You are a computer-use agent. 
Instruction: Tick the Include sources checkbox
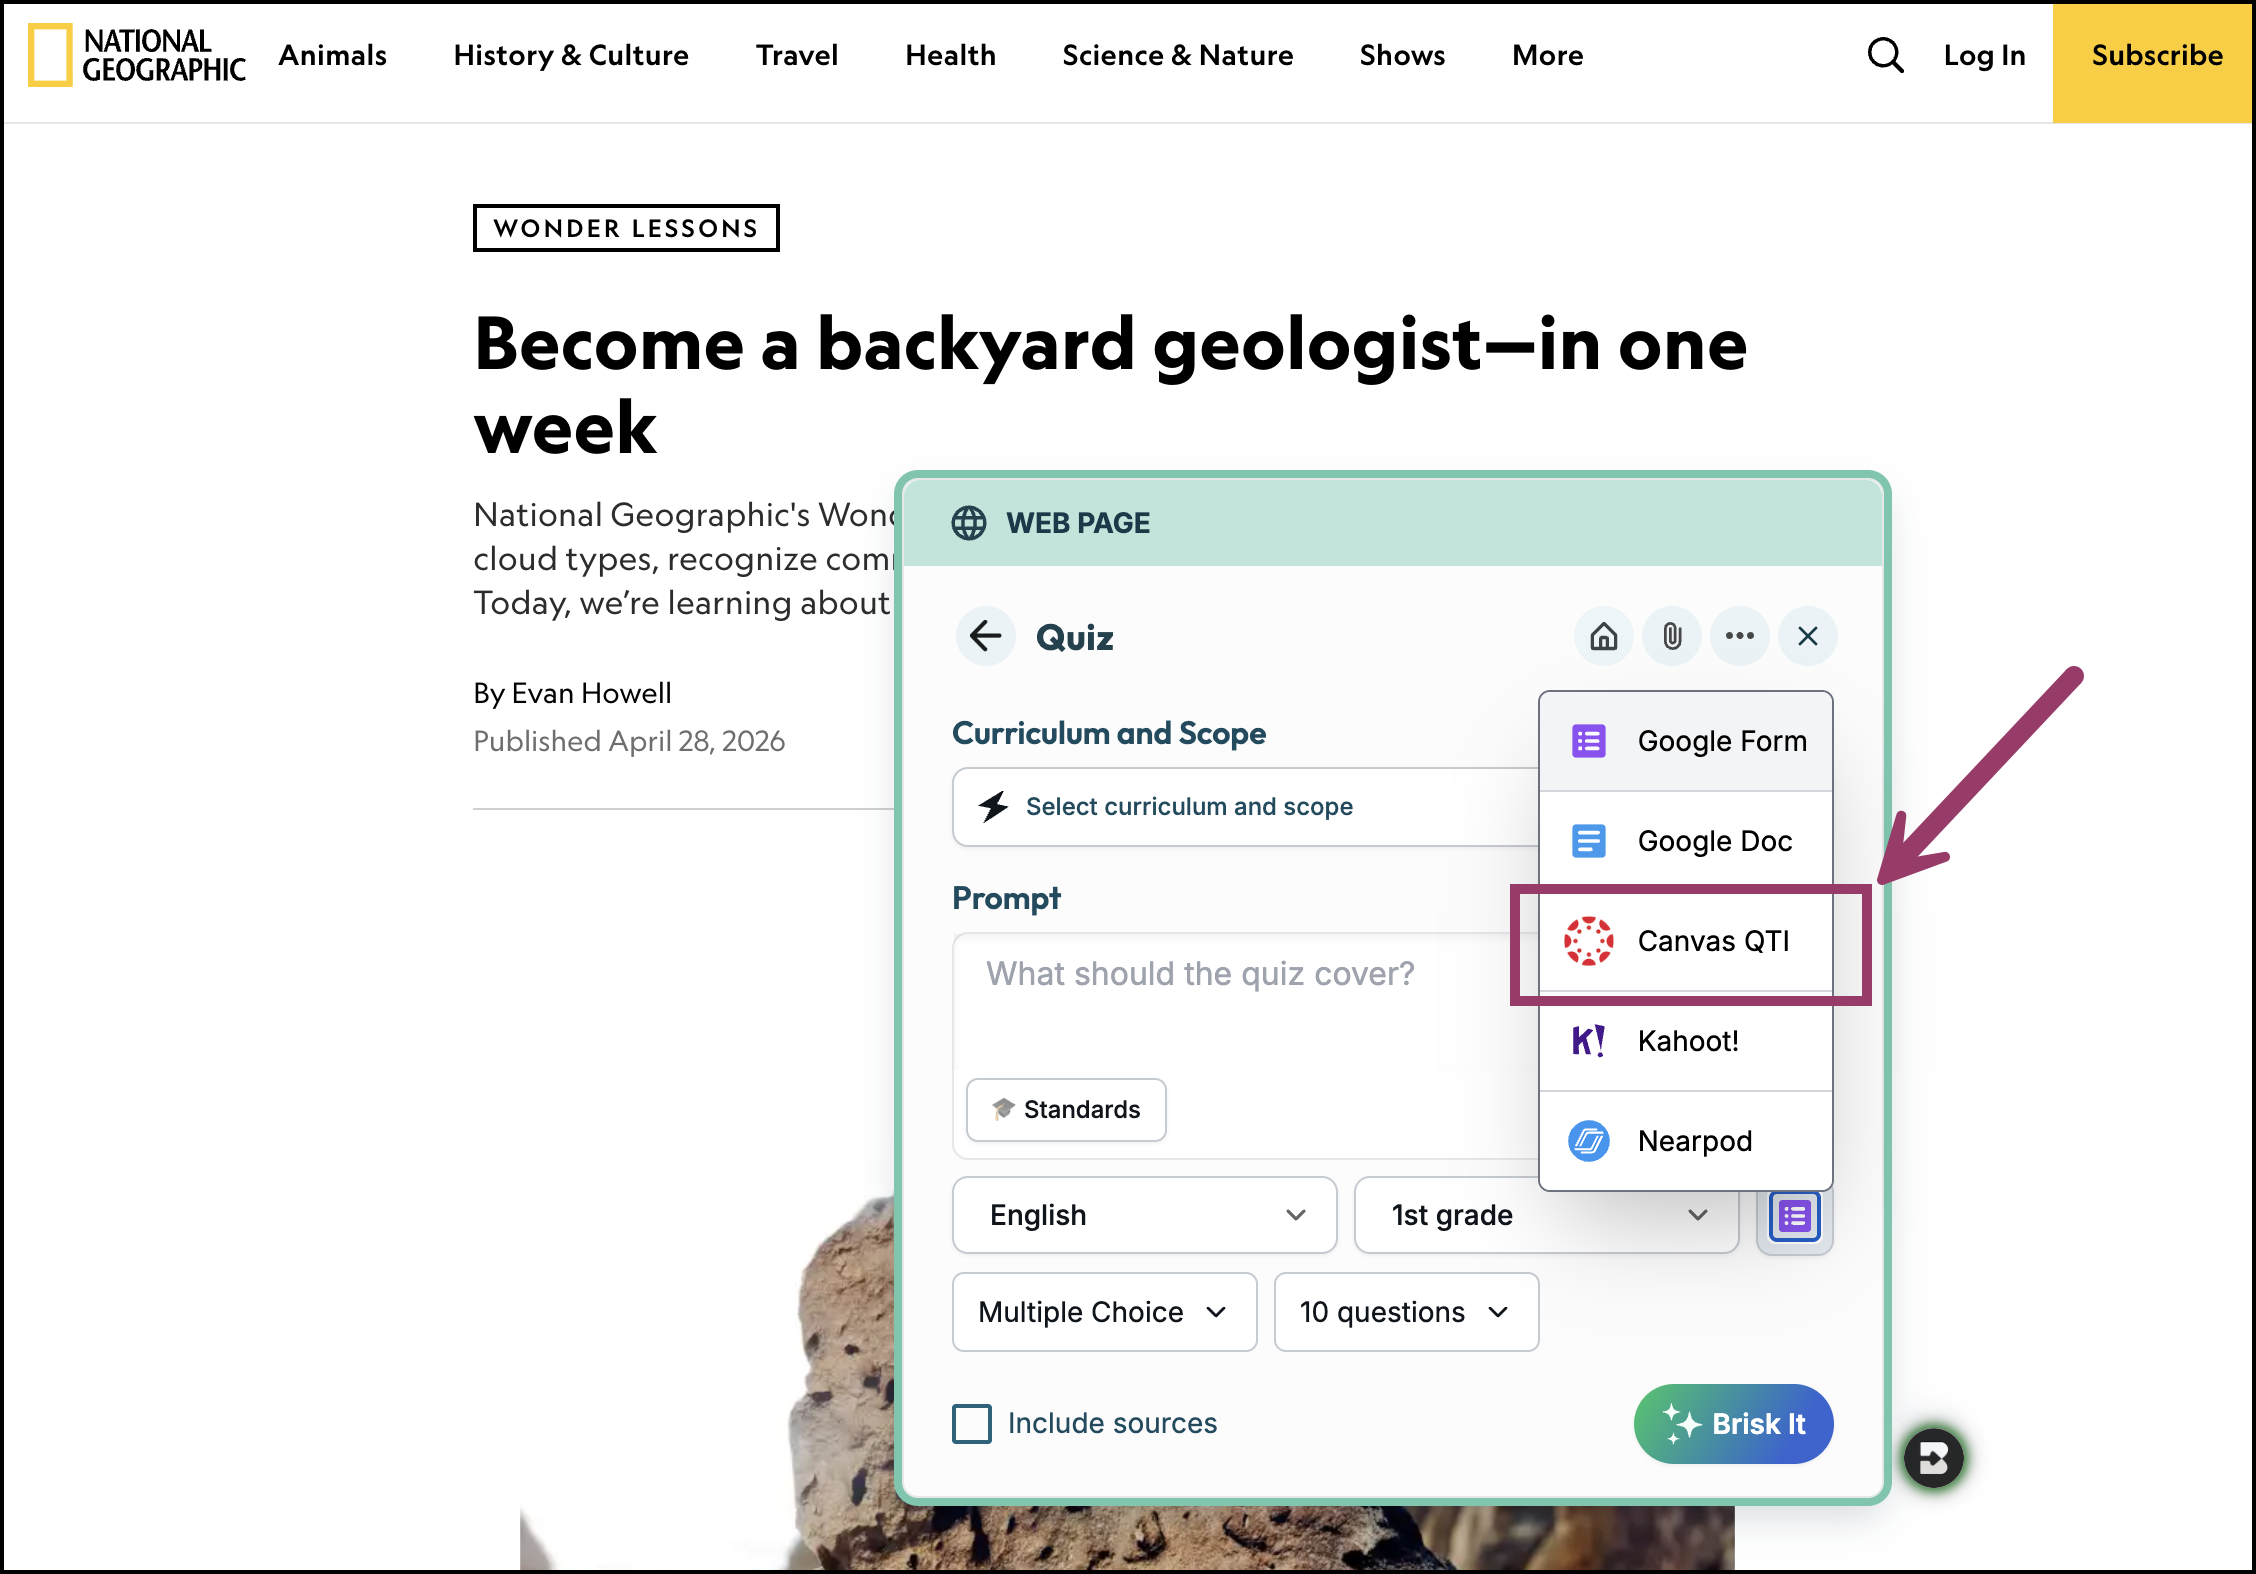[972, 1424]
